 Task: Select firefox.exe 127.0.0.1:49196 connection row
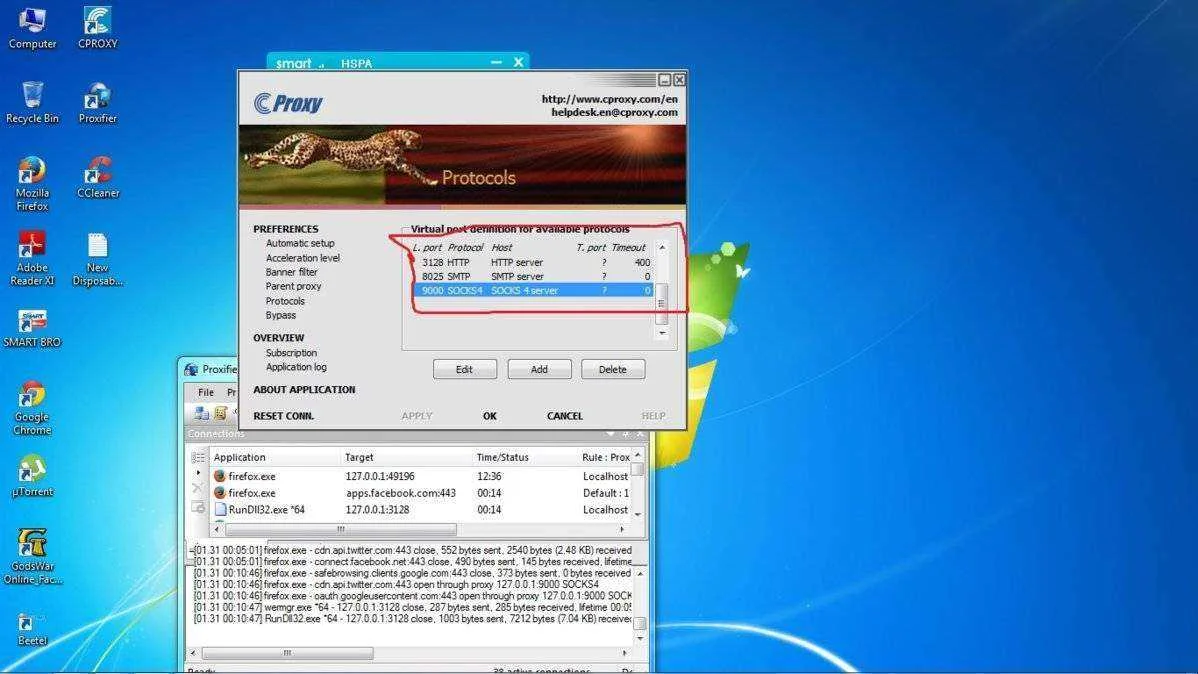tap(420, 476)
